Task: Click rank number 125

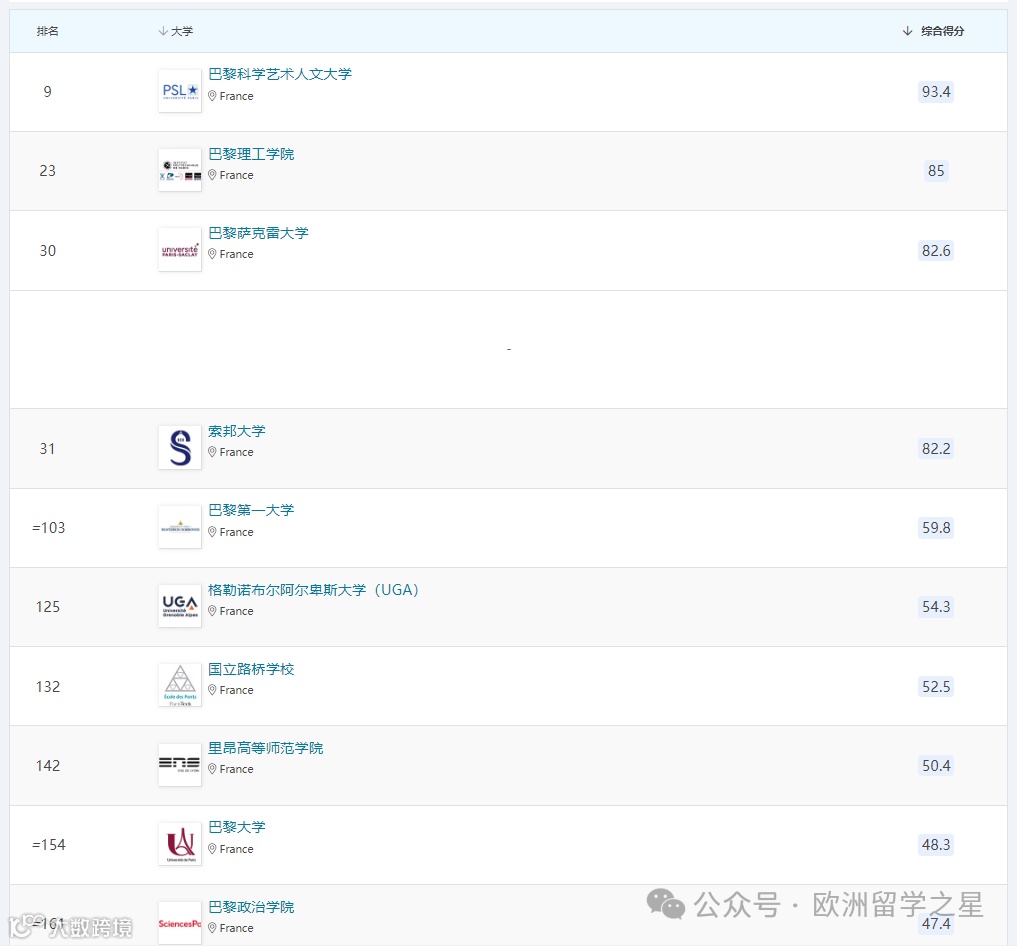Action: point(47,607)
